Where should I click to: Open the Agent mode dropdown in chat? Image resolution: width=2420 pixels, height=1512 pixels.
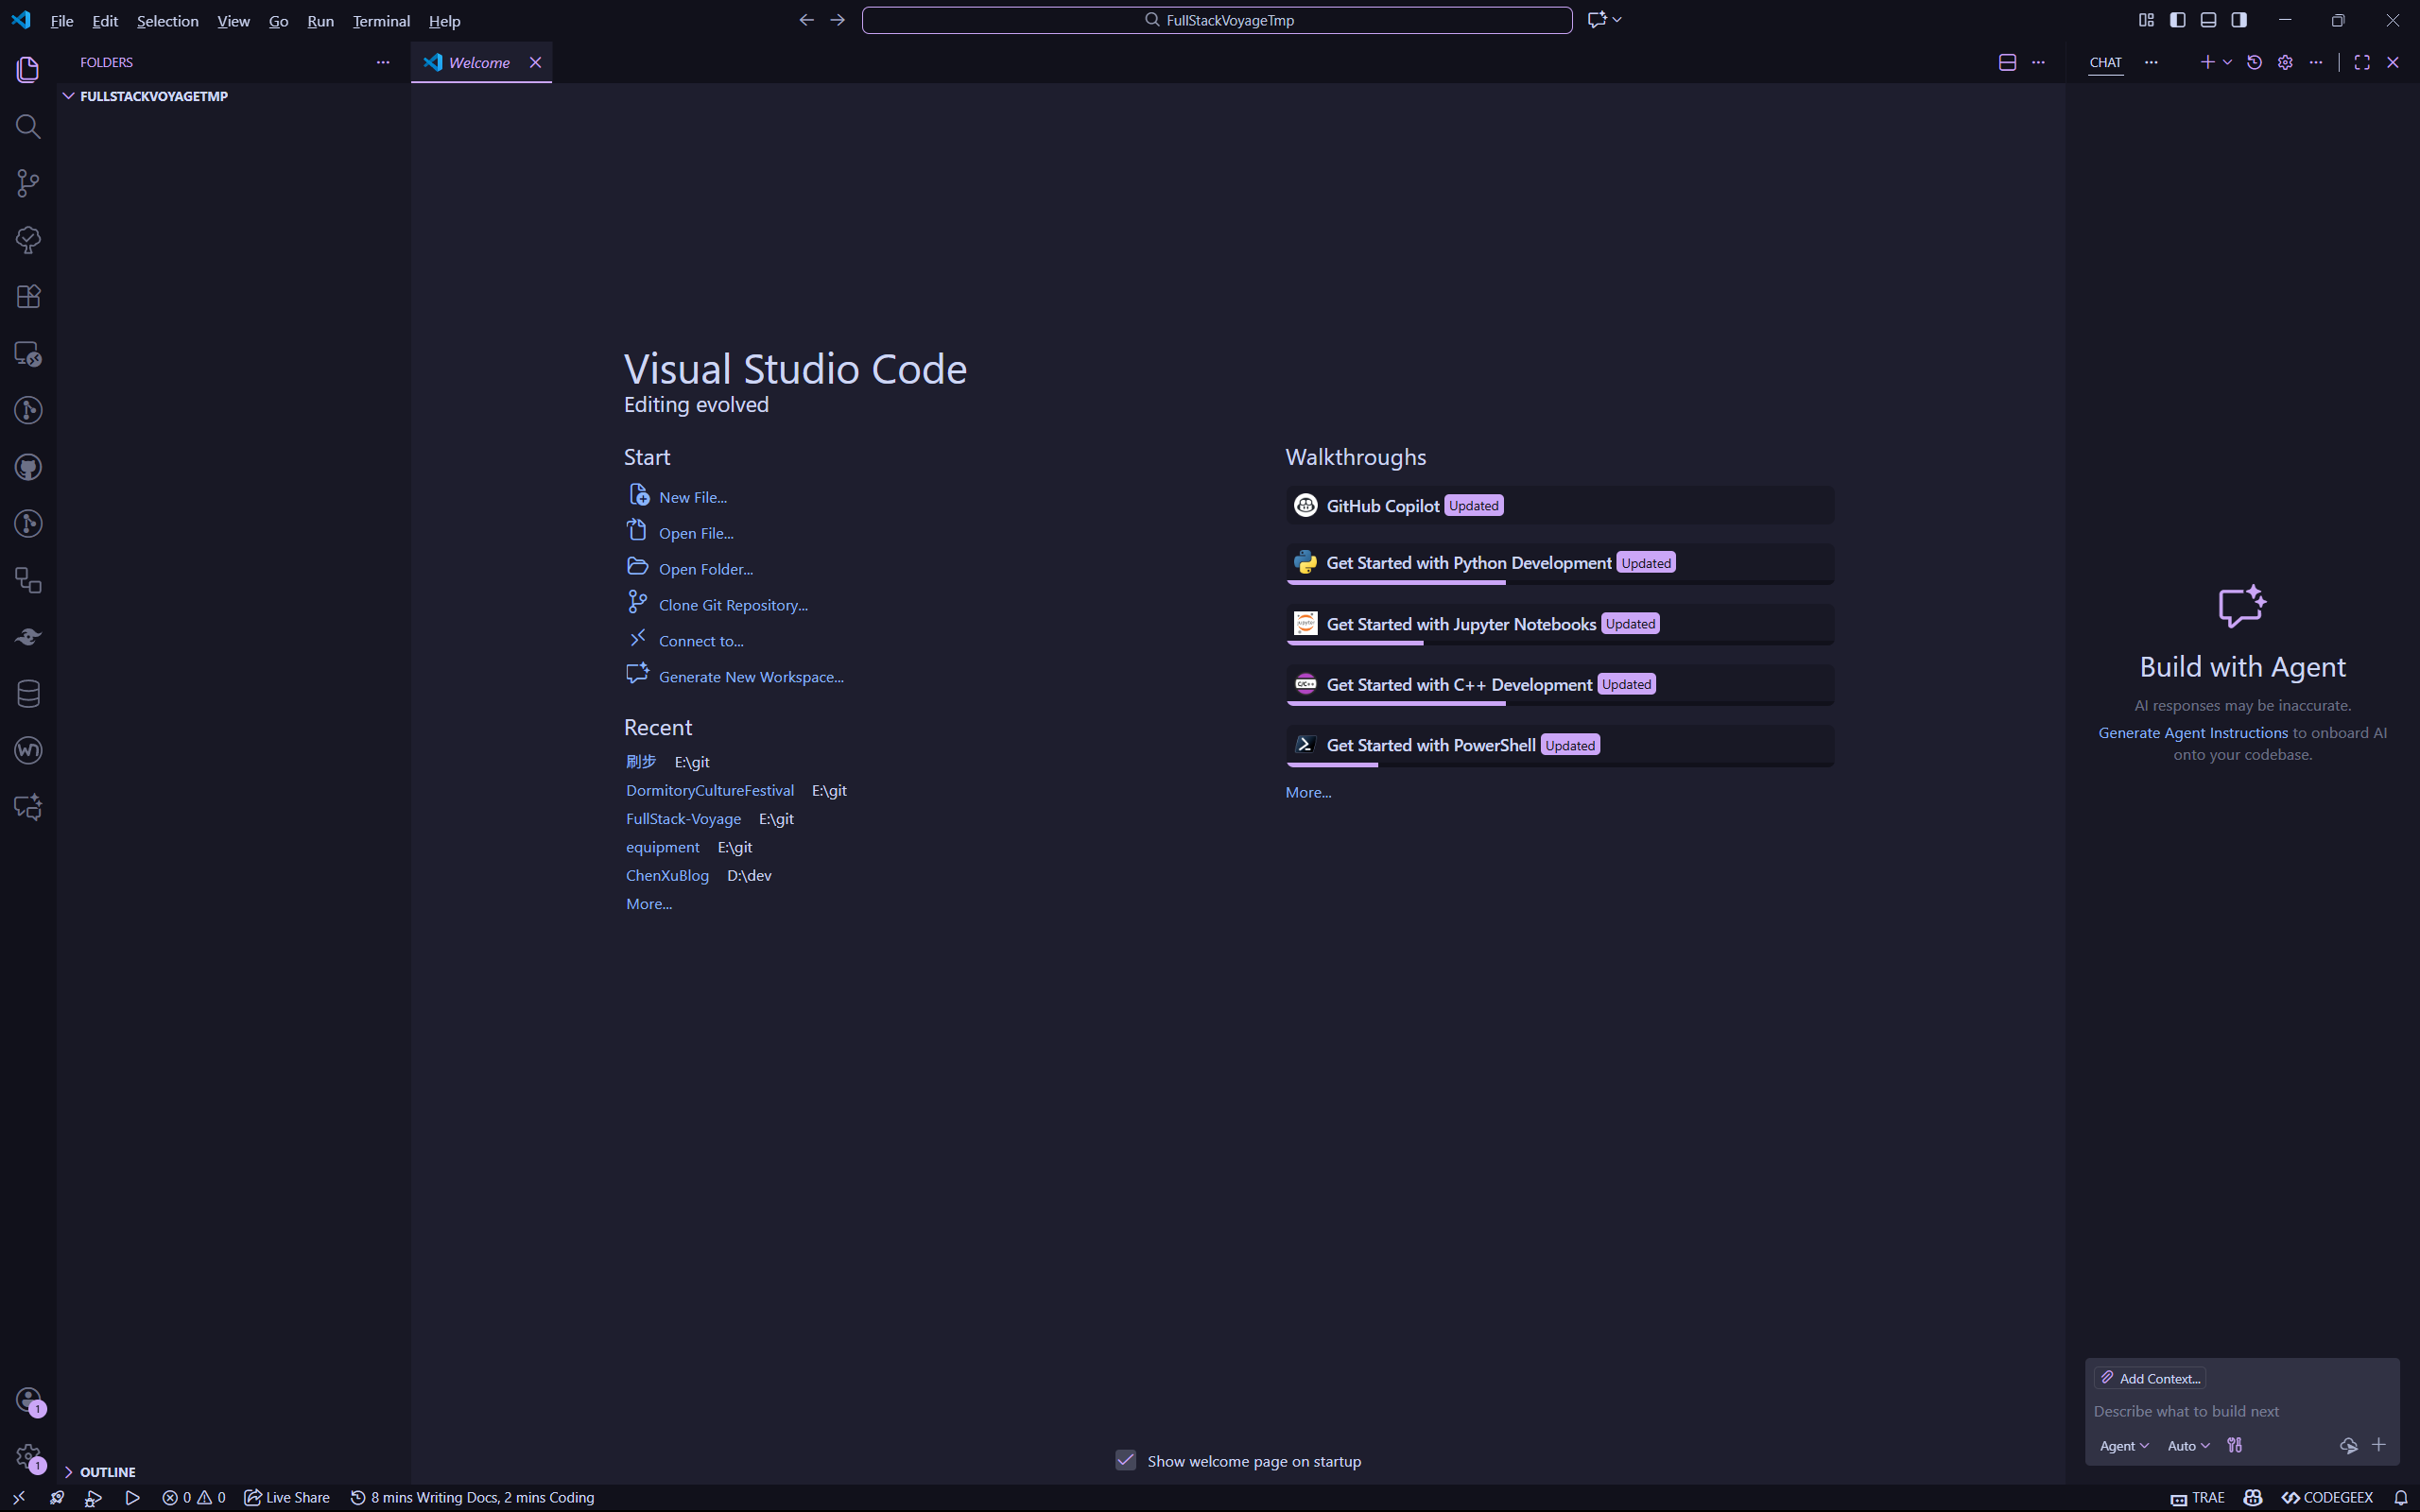[x=2122, y=1445]
